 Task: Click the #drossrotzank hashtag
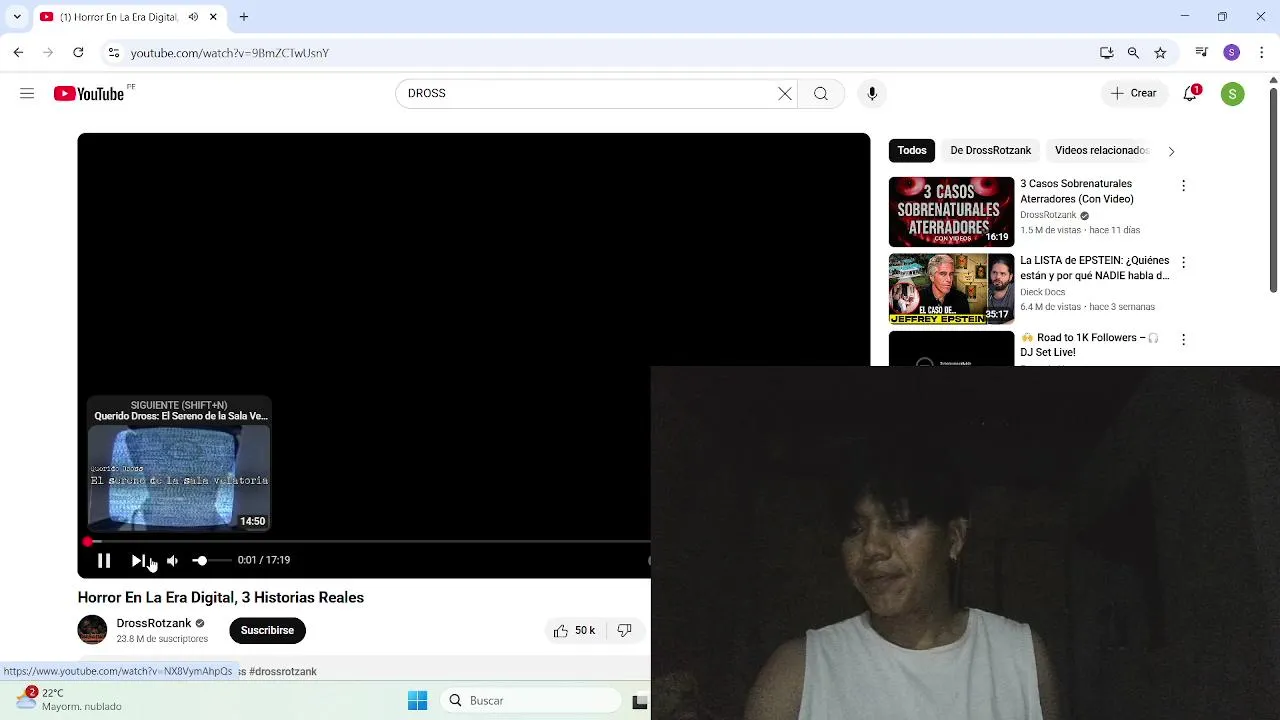coord(283,671)
